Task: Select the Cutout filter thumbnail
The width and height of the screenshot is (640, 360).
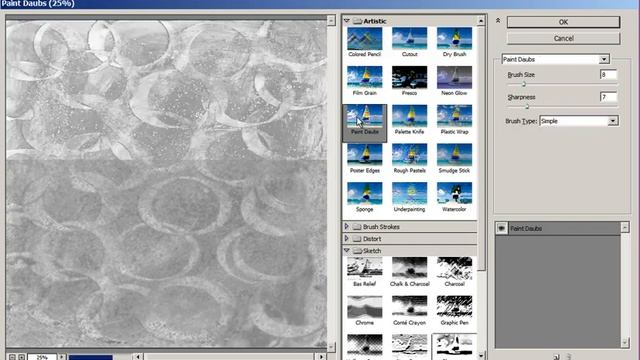Action: point(409,39)
